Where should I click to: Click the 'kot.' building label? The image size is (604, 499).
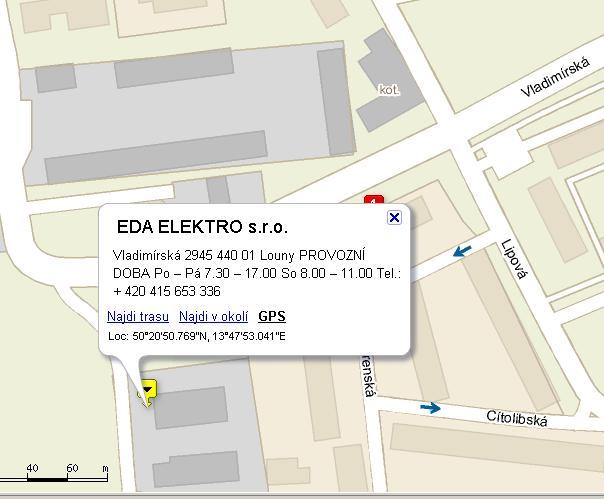click(389, 90)
